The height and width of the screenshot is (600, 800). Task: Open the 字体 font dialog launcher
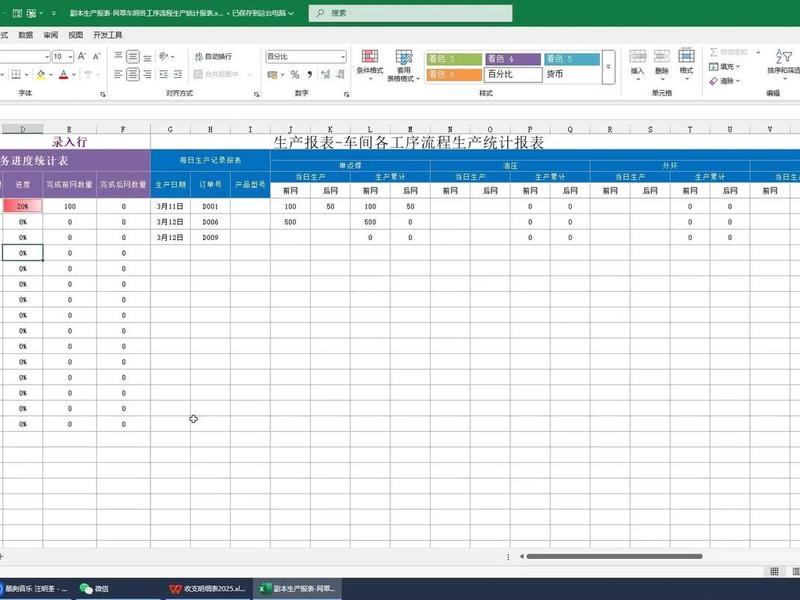[103, 94]
